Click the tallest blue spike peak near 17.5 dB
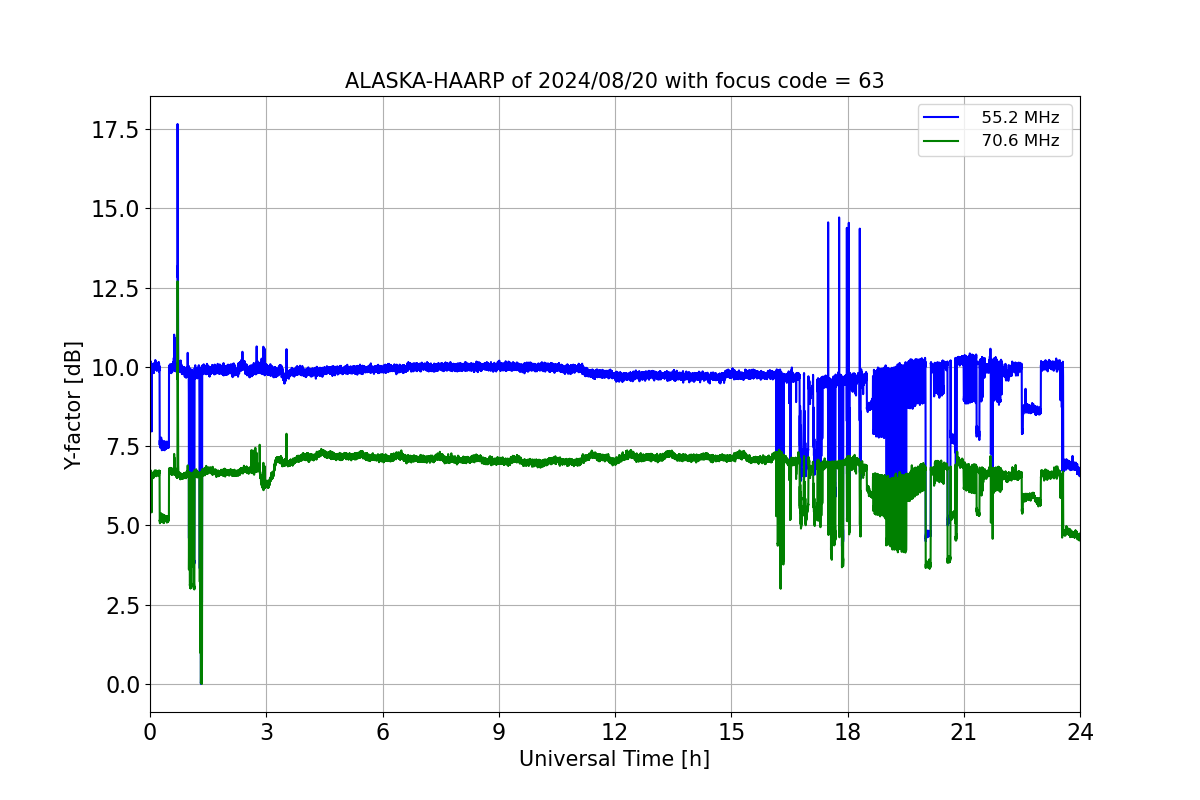 177,125
